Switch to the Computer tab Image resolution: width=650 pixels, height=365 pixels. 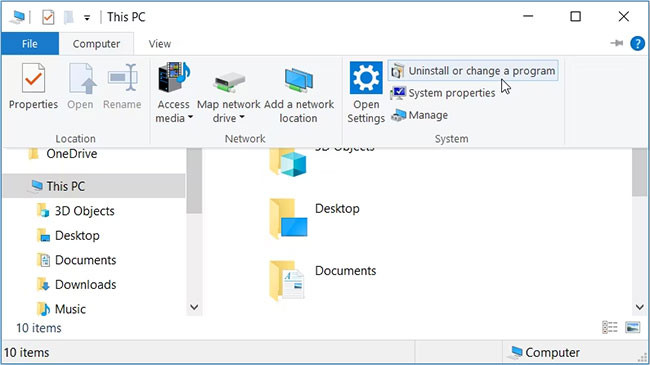pos(96,44)
